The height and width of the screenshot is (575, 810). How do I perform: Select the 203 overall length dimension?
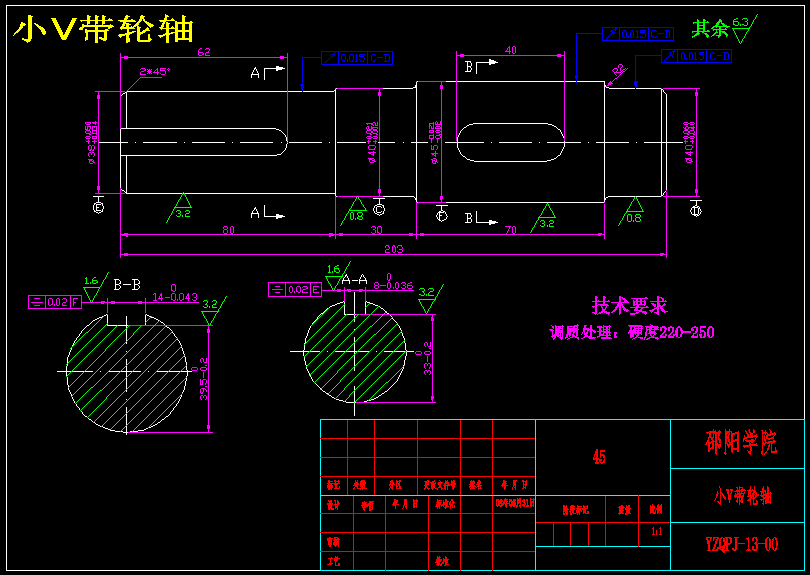(394, 249)
